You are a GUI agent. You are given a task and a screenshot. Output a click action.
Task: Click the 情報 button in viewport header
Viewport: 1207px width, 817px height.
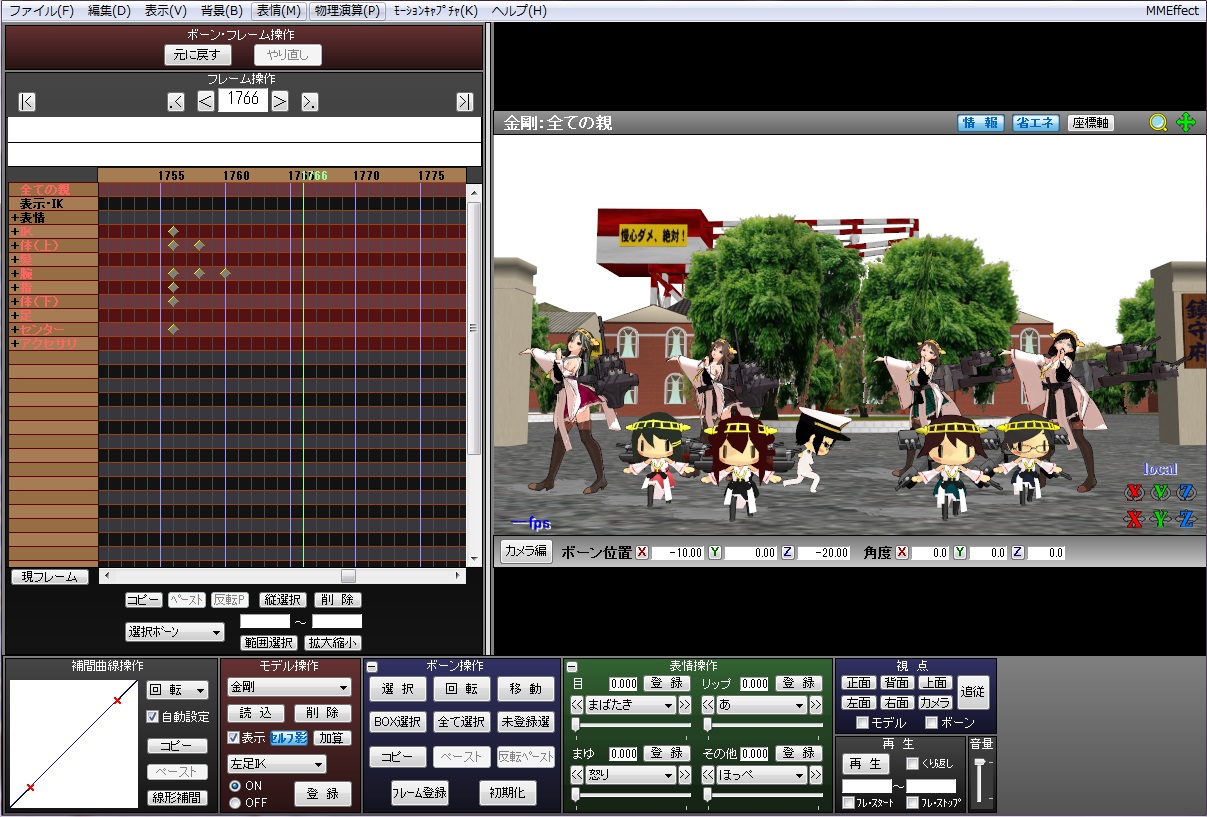tap(981, 123)
